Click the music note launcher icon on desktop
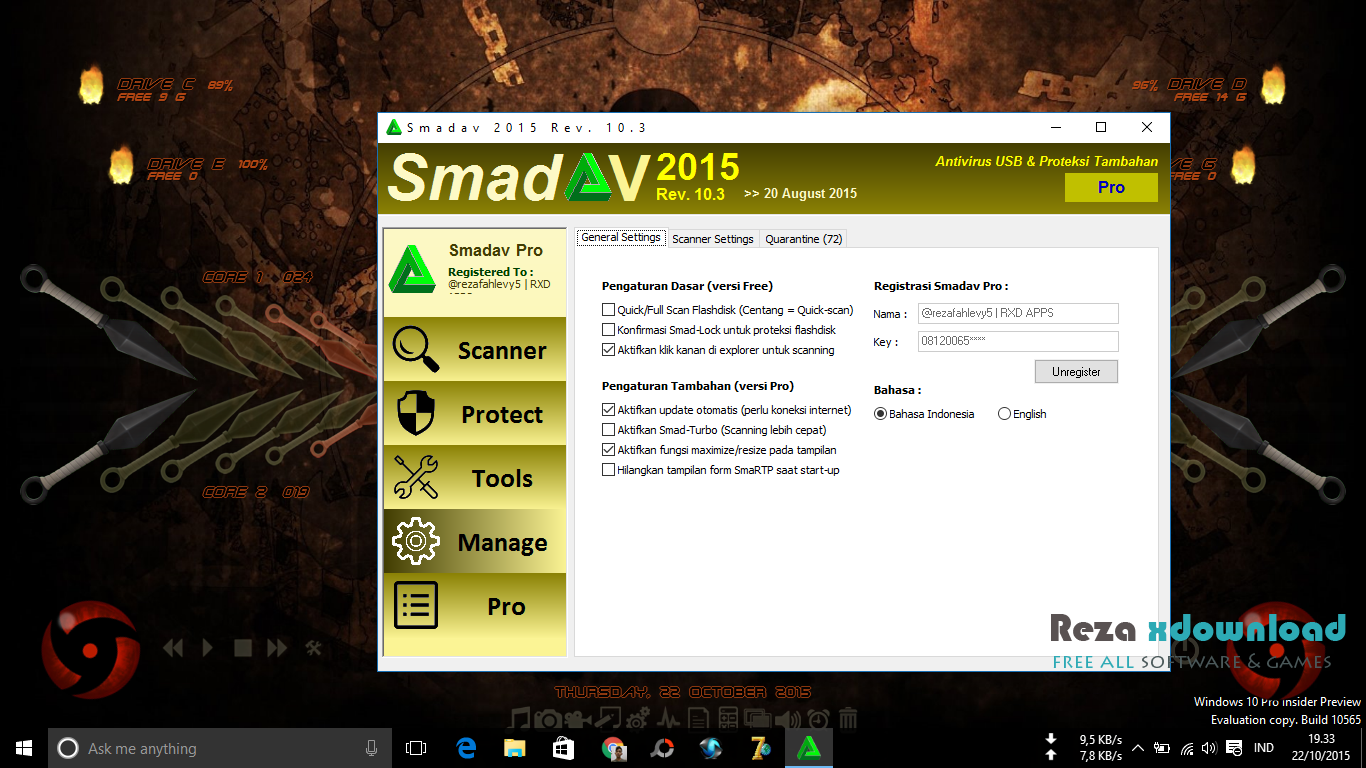Viewport: 1366px width, 768px height. click(520, 718)
